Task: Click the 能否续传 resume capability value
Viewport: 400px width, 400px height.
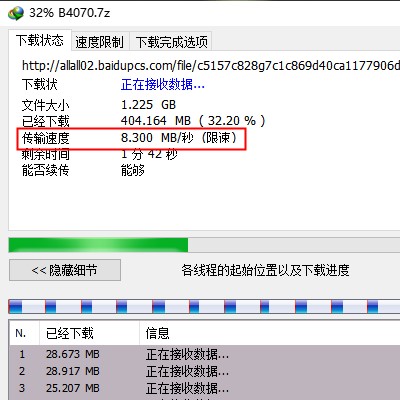Action: pos(133,171)
